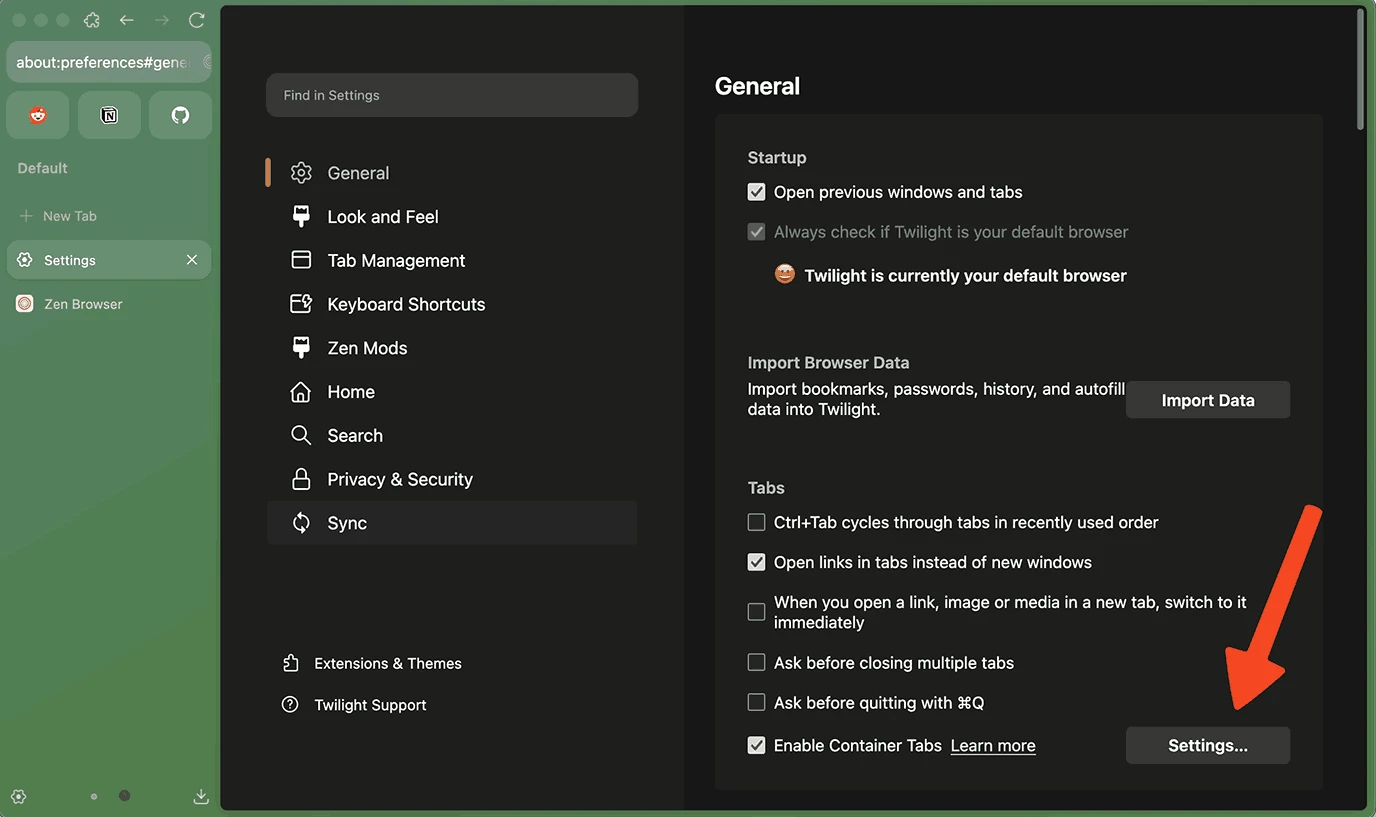This screenshot has width=1376, height=817.
Task: Click the settings page vertical scrollbar
Action: click(1360, 70)
